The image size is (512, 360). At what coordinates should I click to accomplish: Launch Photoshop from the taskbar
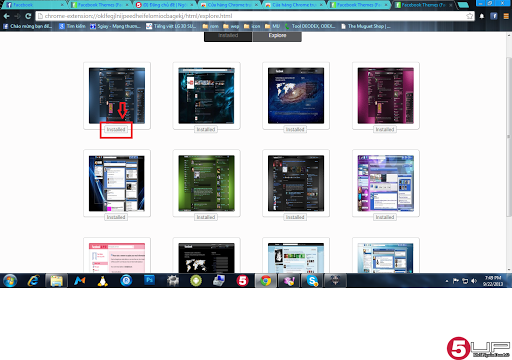(149, 280)
